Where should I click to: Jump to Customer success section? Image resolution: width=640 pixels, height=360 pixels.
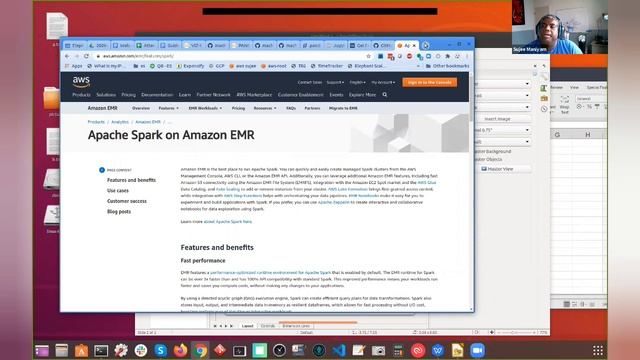(127, 201)
